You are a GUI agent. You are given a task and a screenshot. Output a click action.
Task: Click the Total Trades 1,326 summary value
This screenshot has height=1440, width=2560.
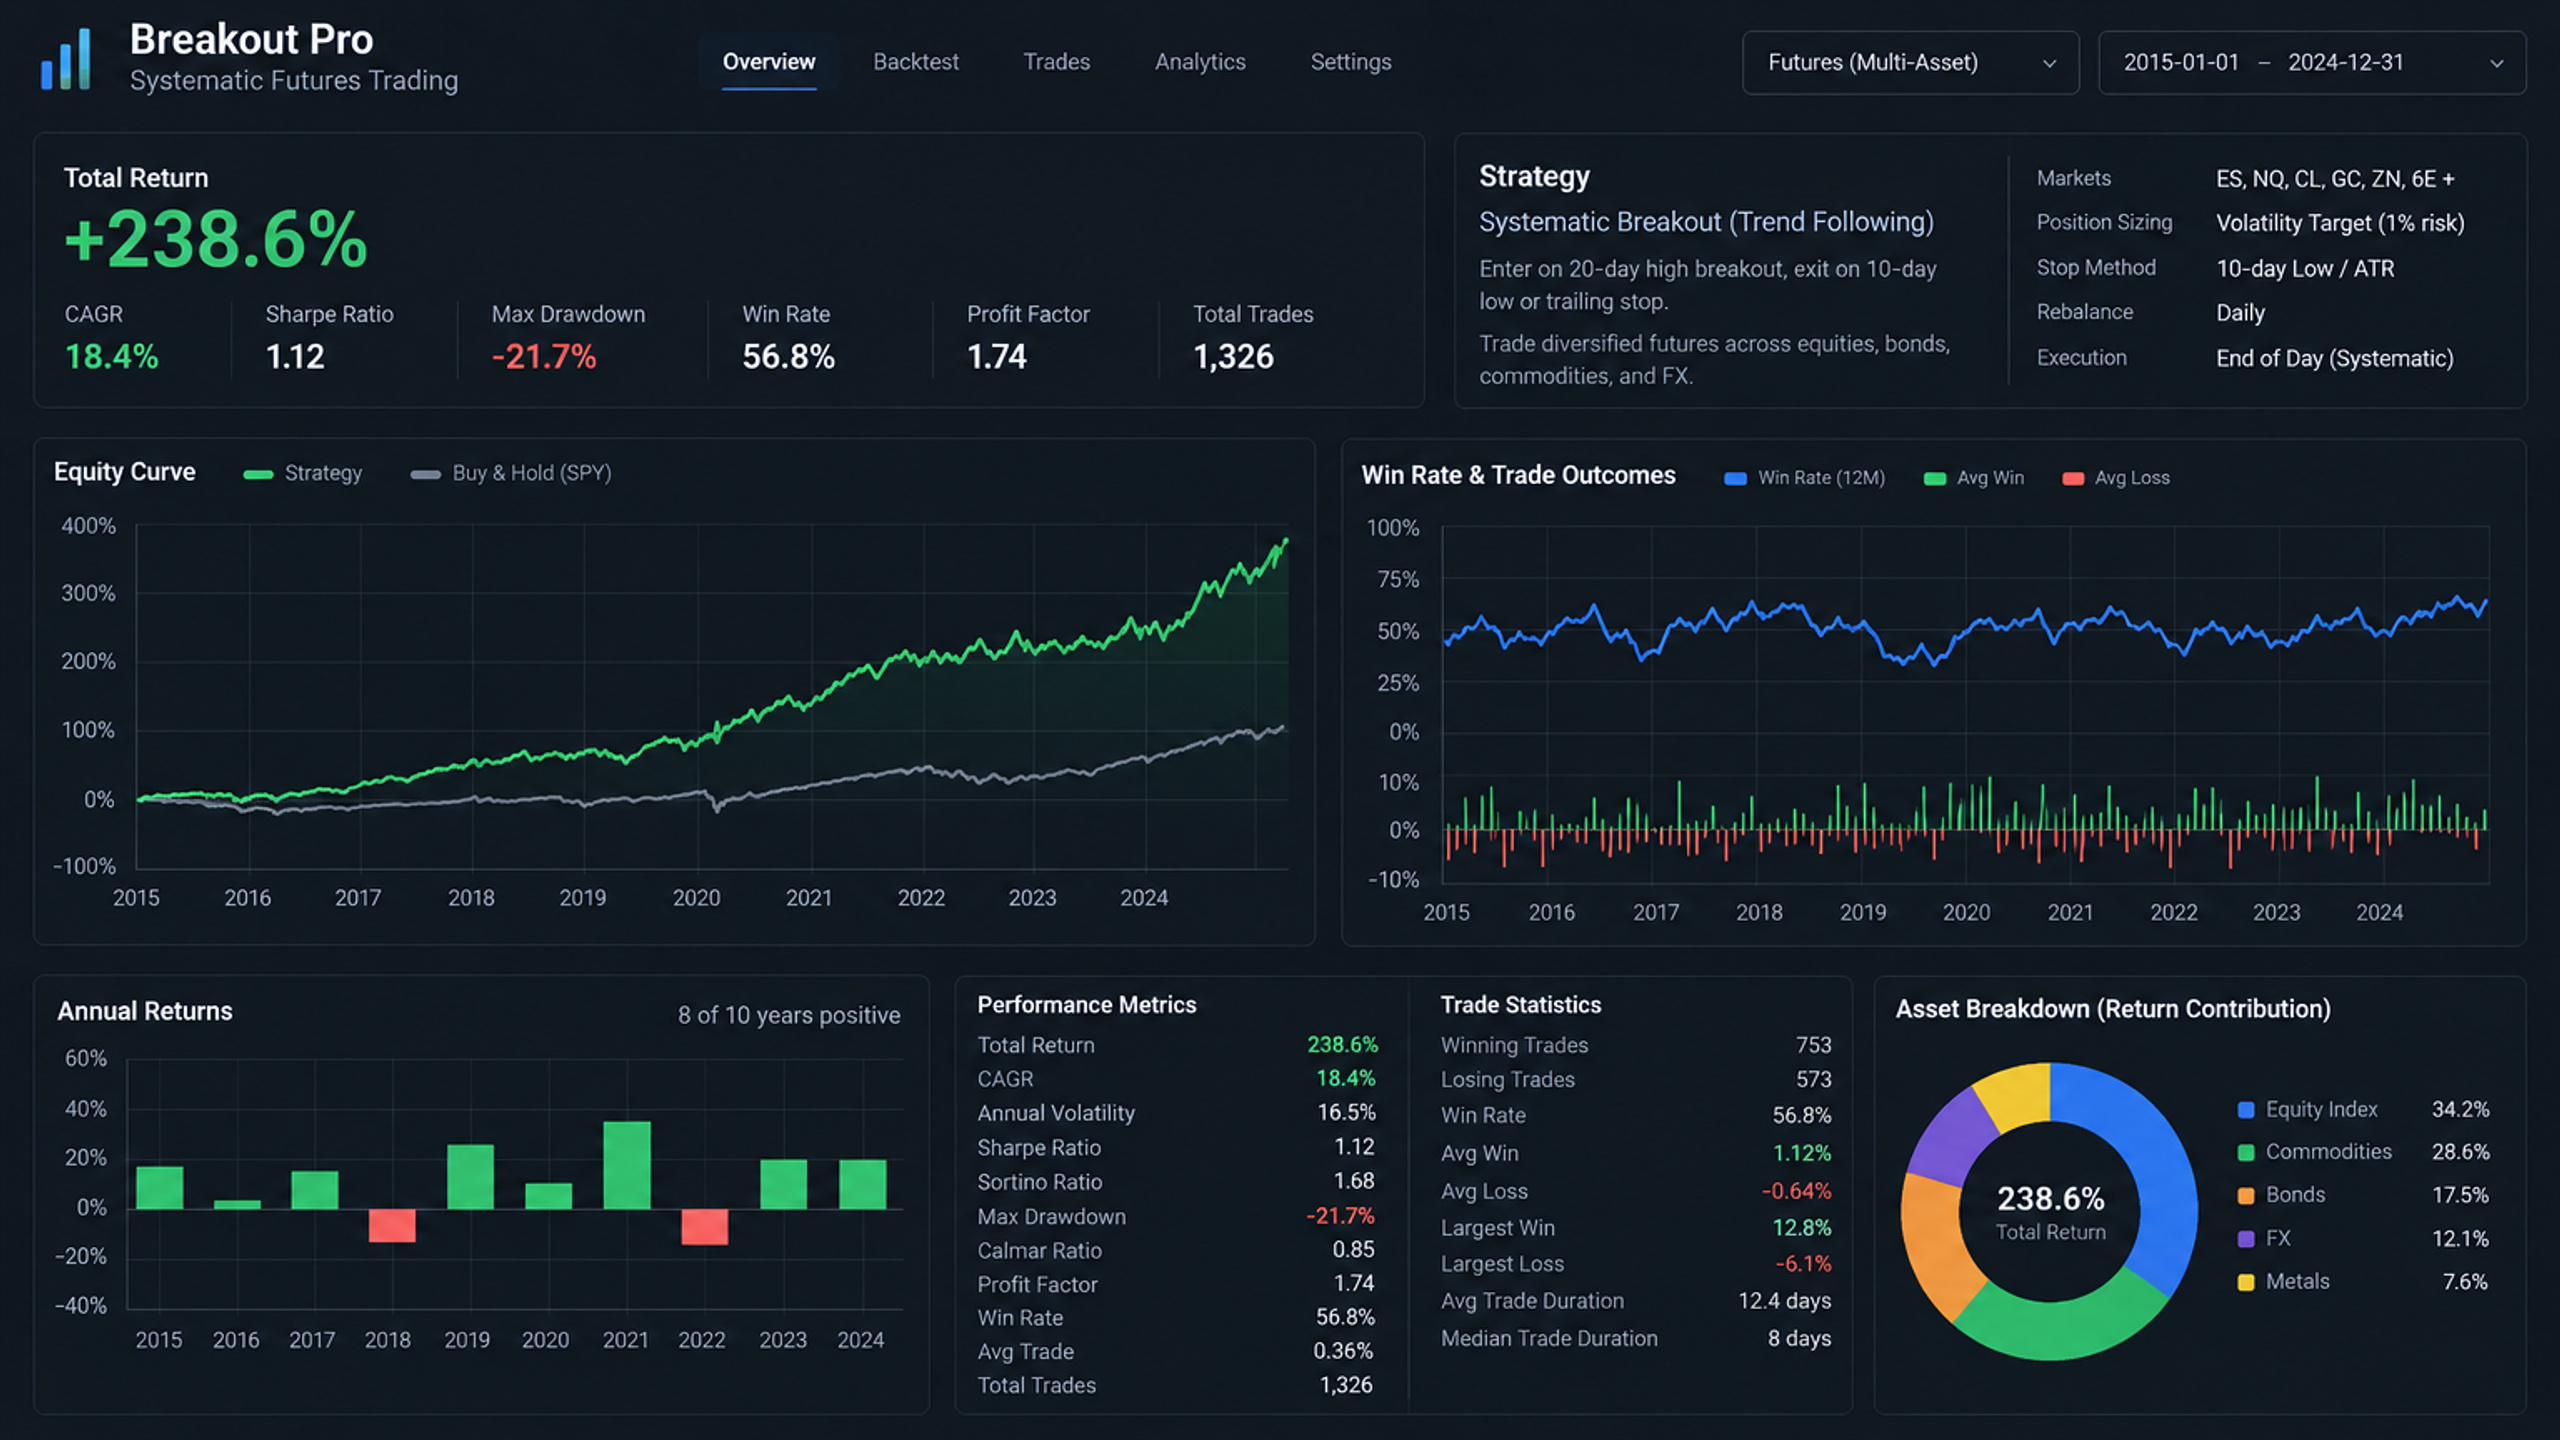[1233, 357]
